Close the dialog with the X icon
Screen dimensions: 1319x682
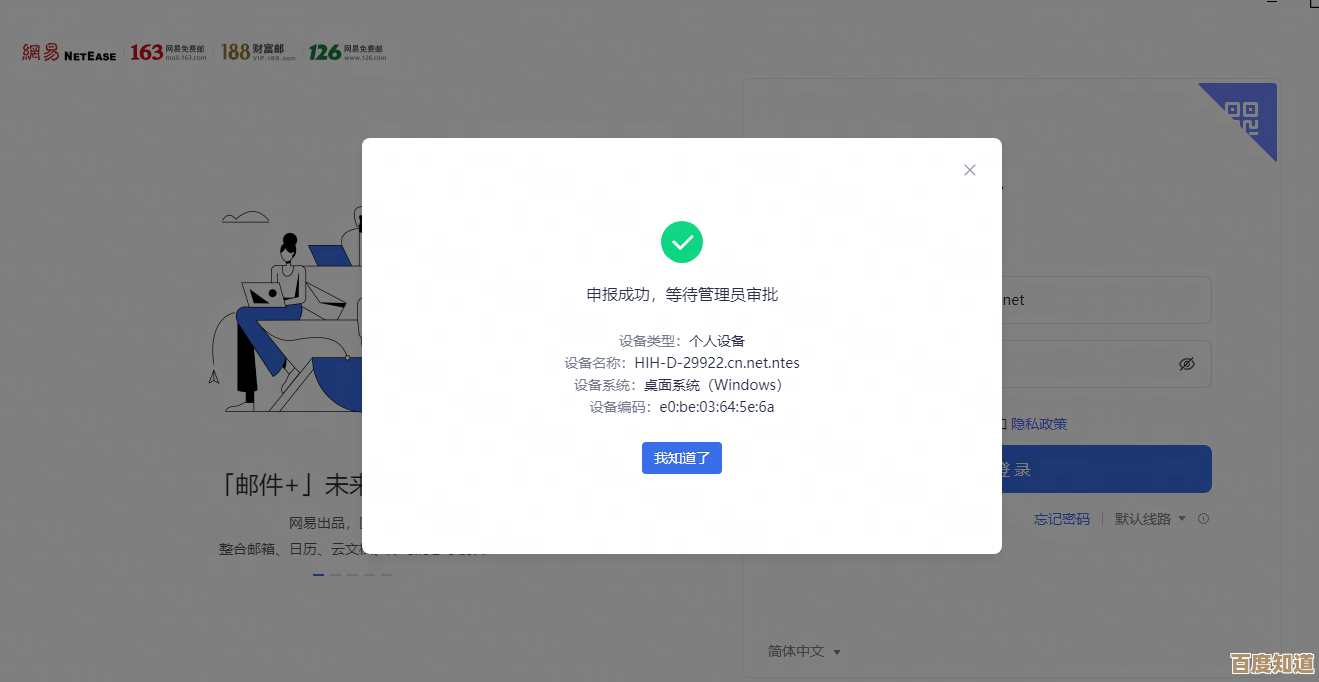pos(969,170)
